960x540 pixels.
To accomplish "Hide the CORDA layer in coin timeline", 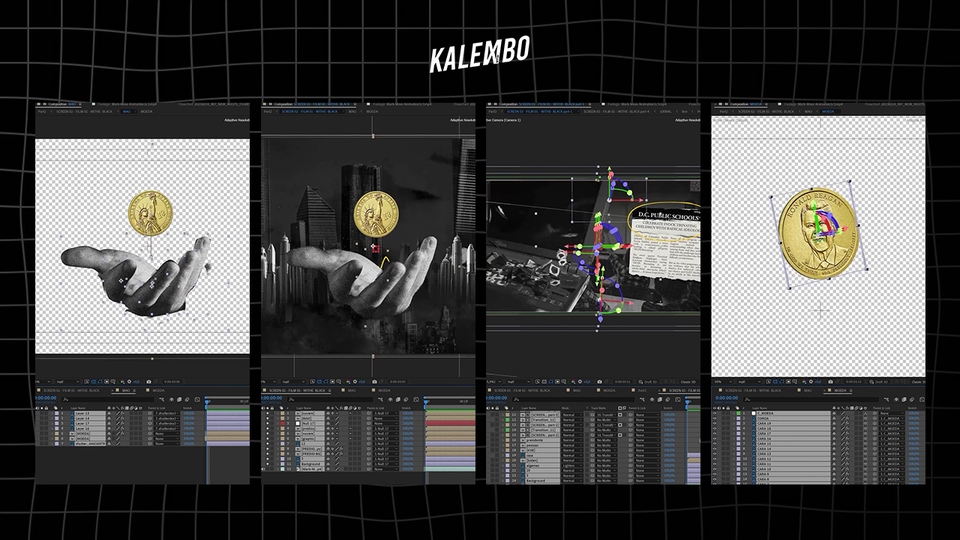I will (714, 418).
